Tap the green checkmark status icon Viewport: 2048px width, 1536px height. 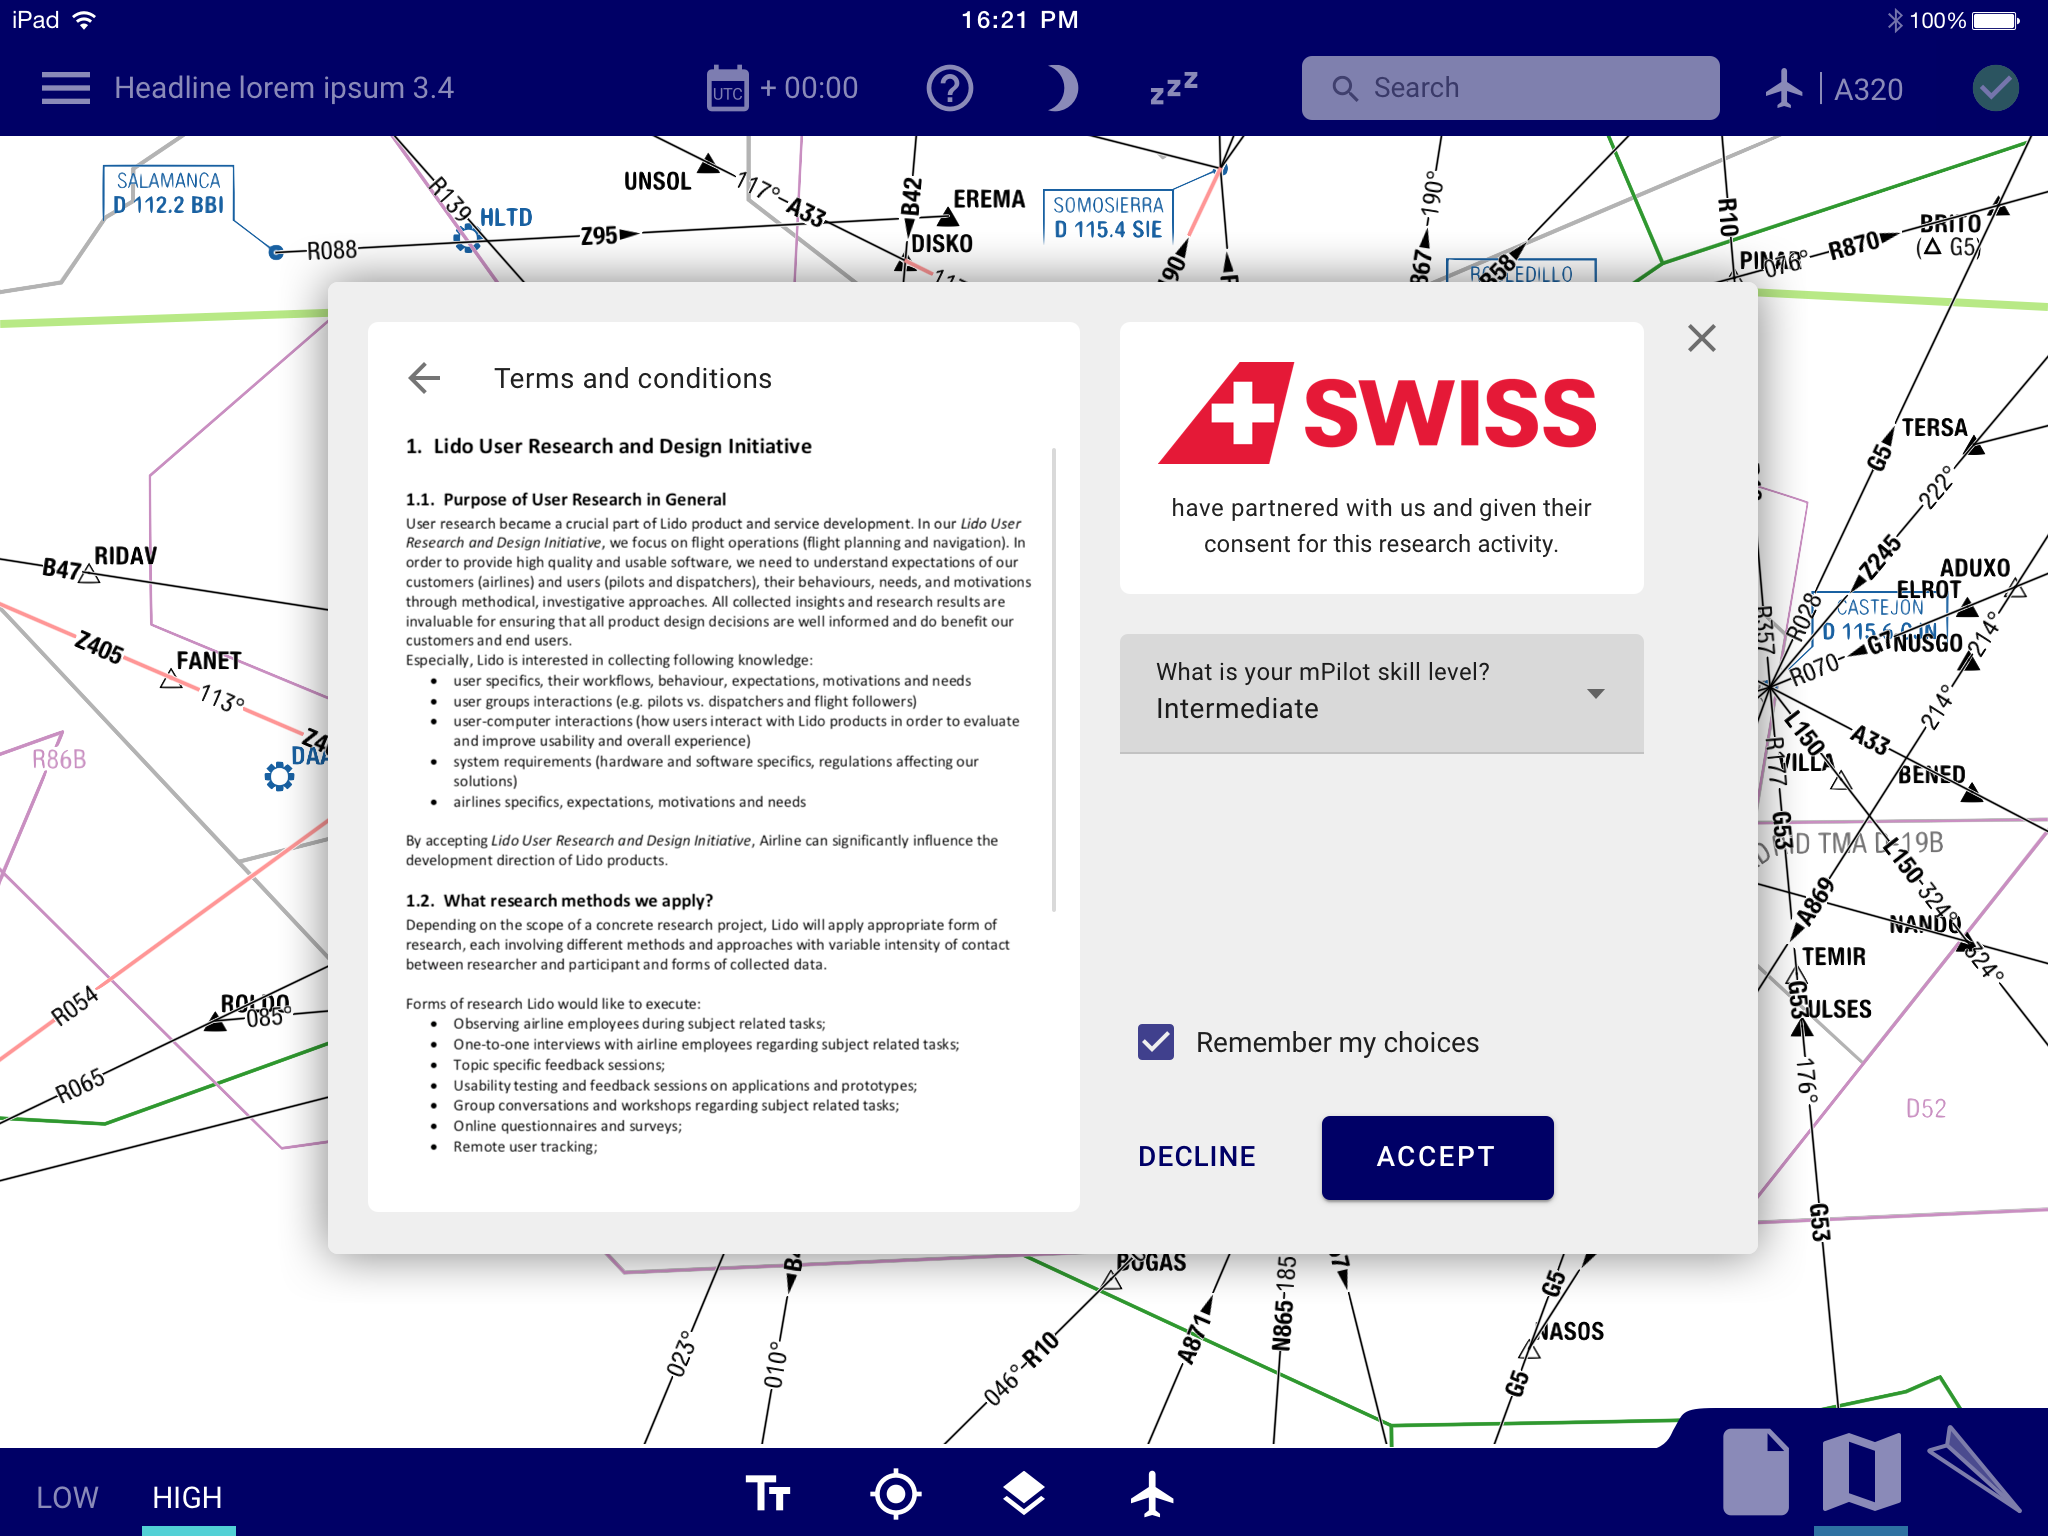click(1995, 89)
